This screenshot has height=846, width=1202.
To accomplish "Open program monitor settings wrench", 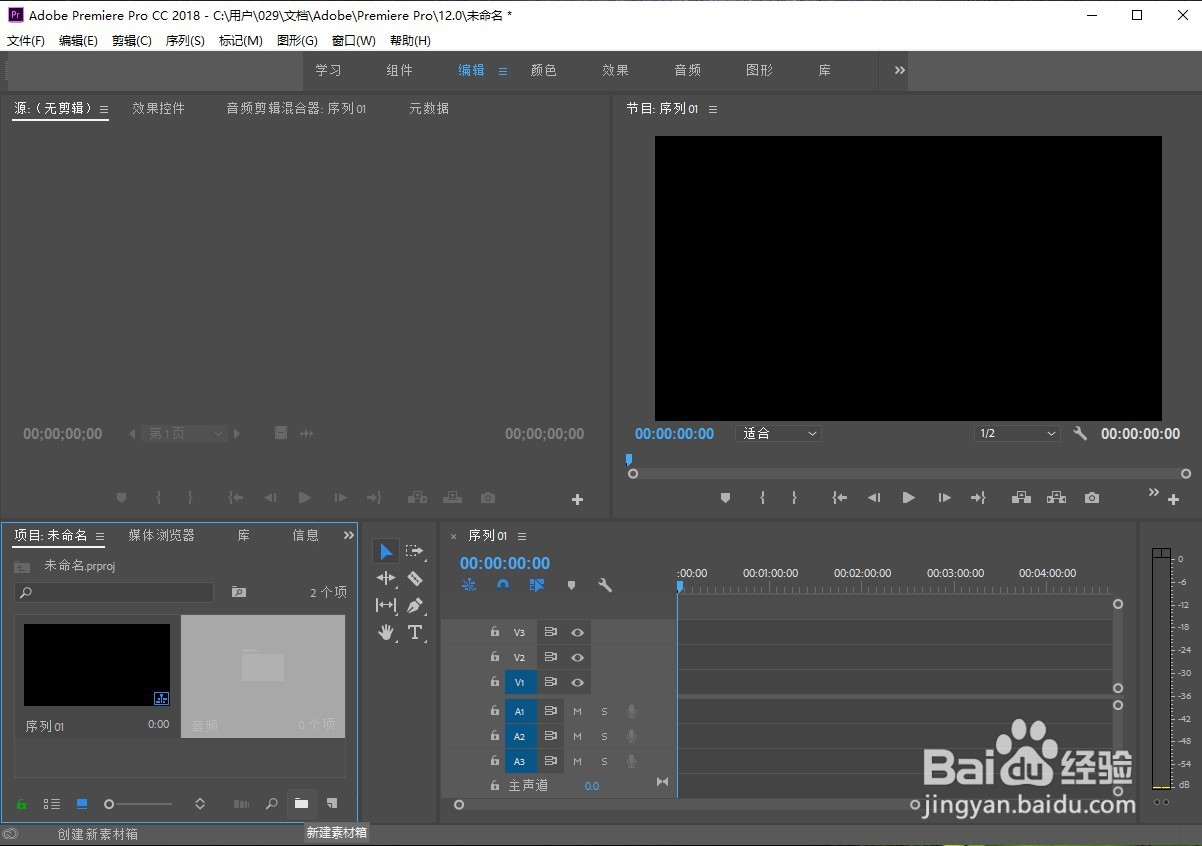I will point(1080,433).
